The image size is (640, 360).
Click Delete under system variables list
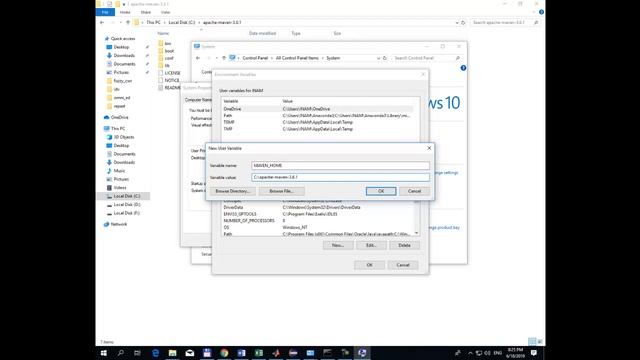404,245
